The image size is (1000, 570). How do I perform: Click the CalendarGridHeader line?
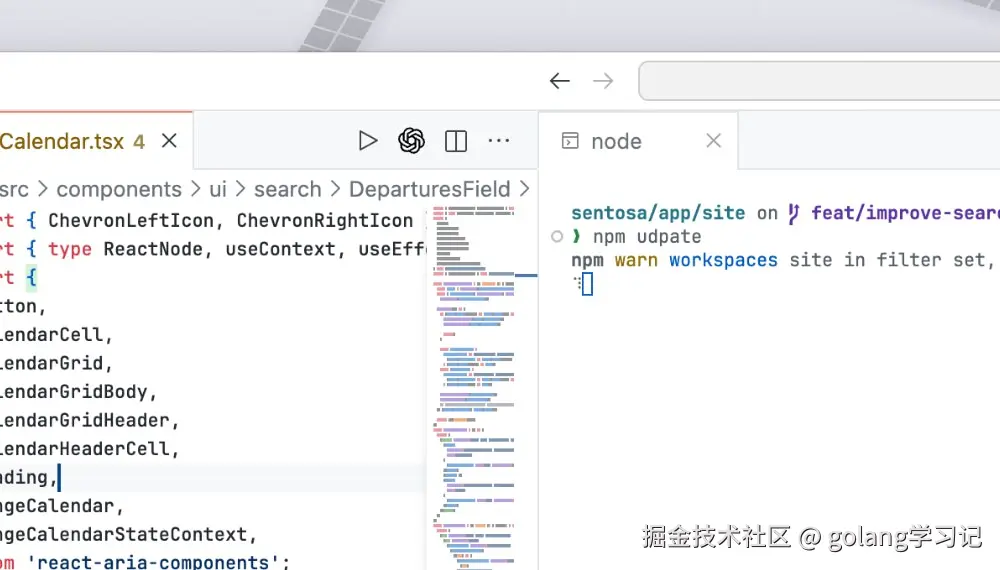click(89, 420)
